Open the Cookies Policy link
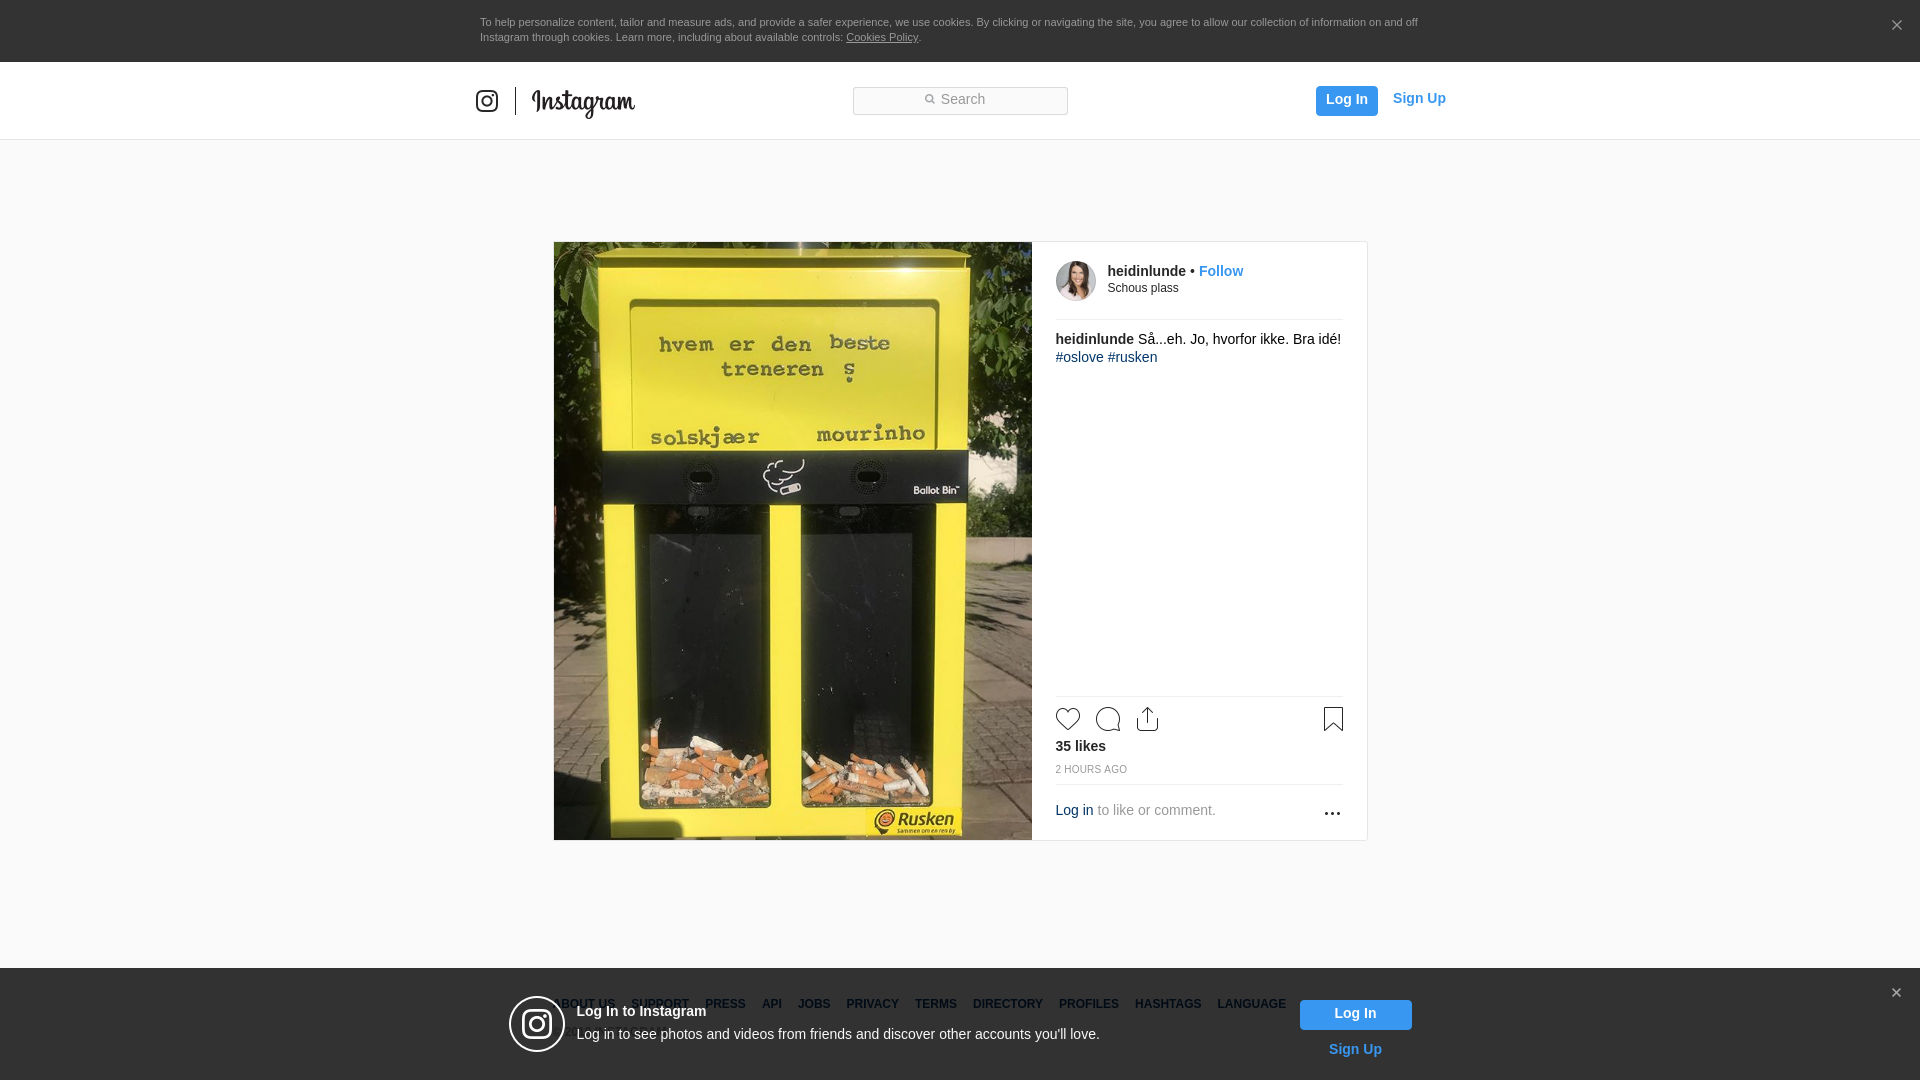This screenshot has height=1080, width=1920. pos(881,37)
